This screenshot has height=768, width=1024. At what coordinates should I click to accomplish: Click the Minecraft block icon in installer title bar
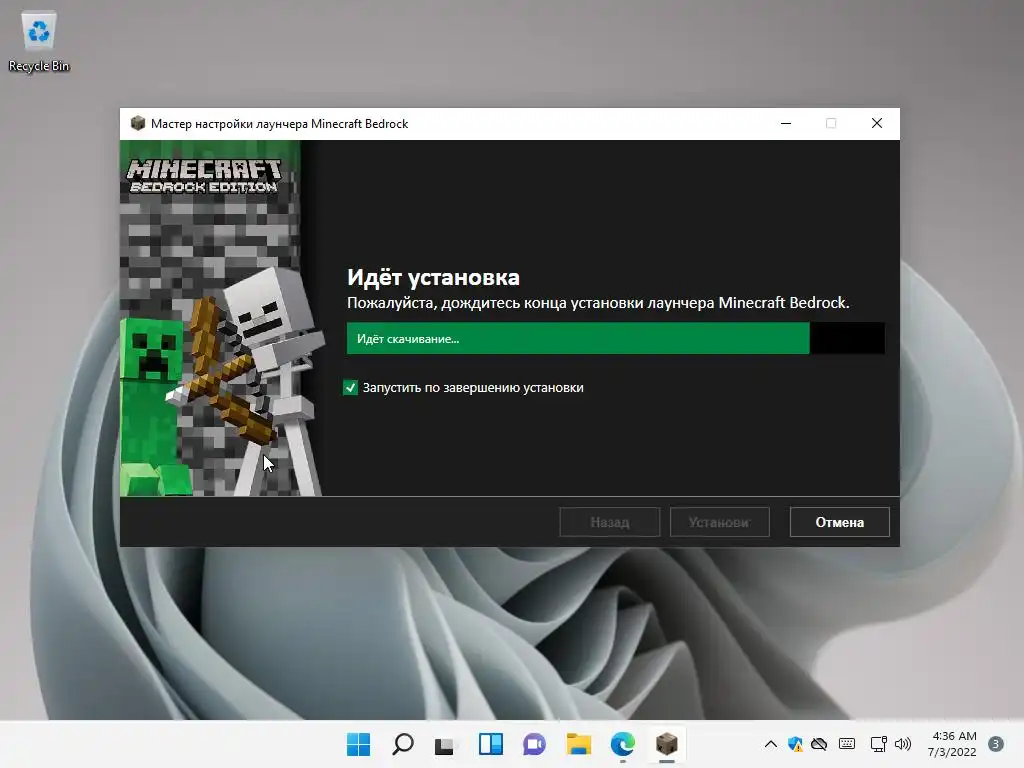[137, 123]
